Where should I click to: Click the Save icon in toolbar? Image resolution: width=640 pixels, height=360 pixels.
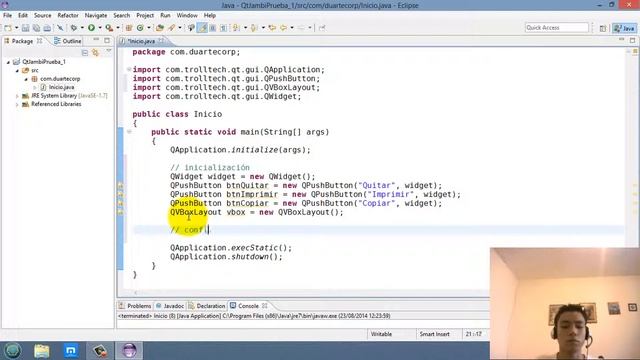(25, 28)
